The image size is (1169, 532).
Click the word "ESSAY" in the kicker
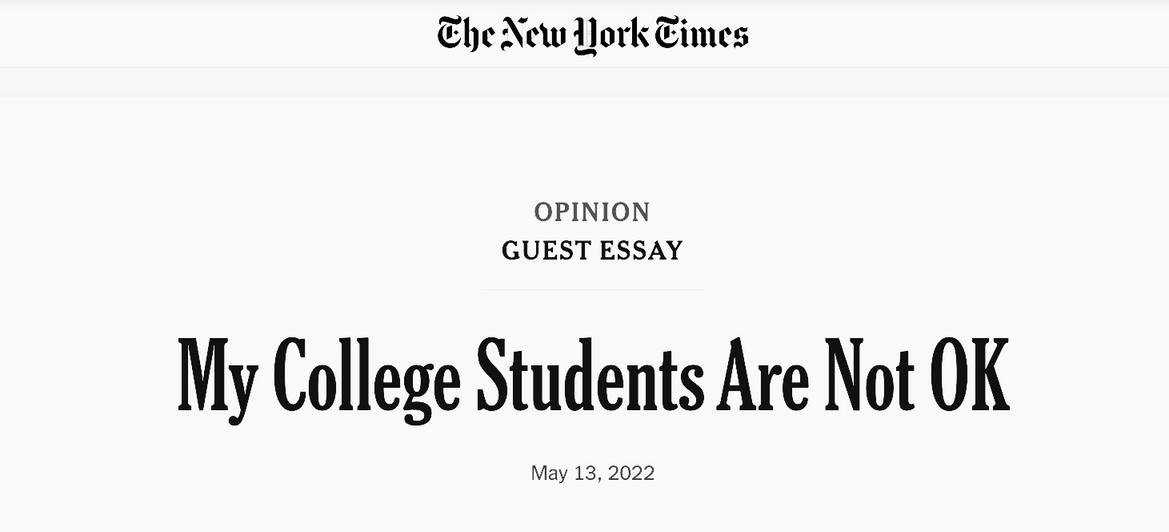641,250
